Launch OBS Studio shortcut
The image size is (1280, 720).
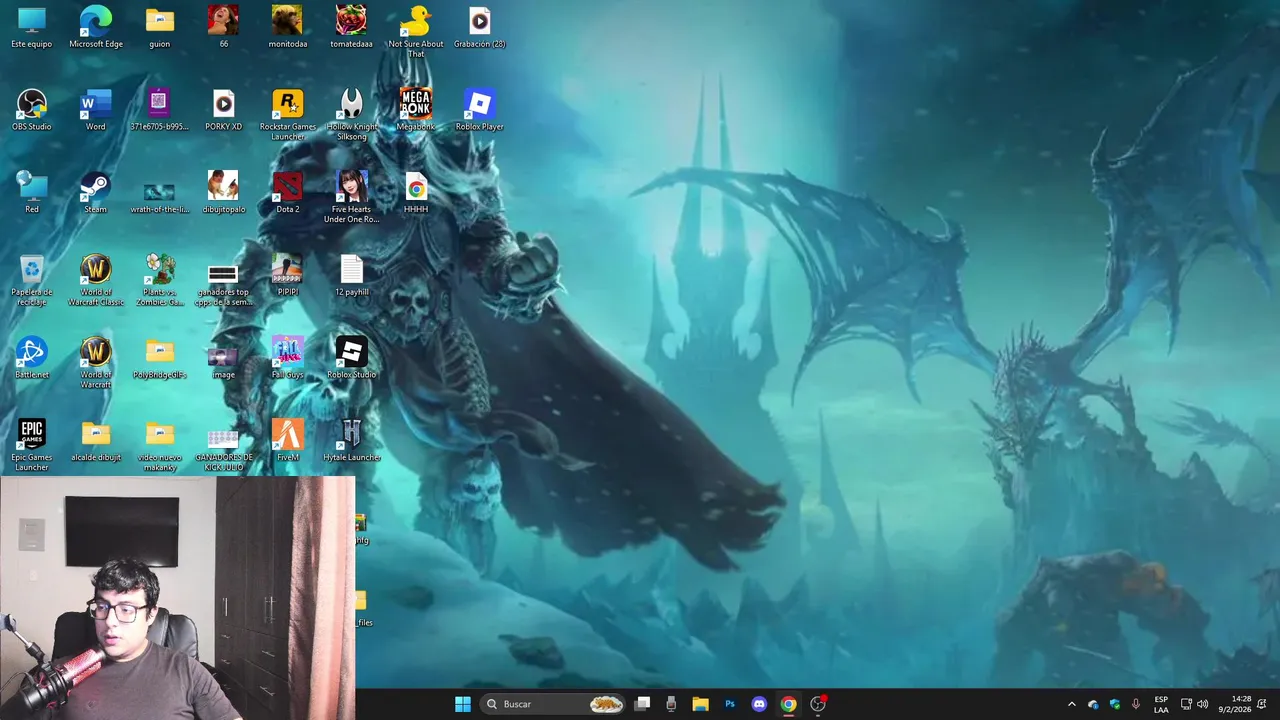pyautogui.click(x=32, y=110)
